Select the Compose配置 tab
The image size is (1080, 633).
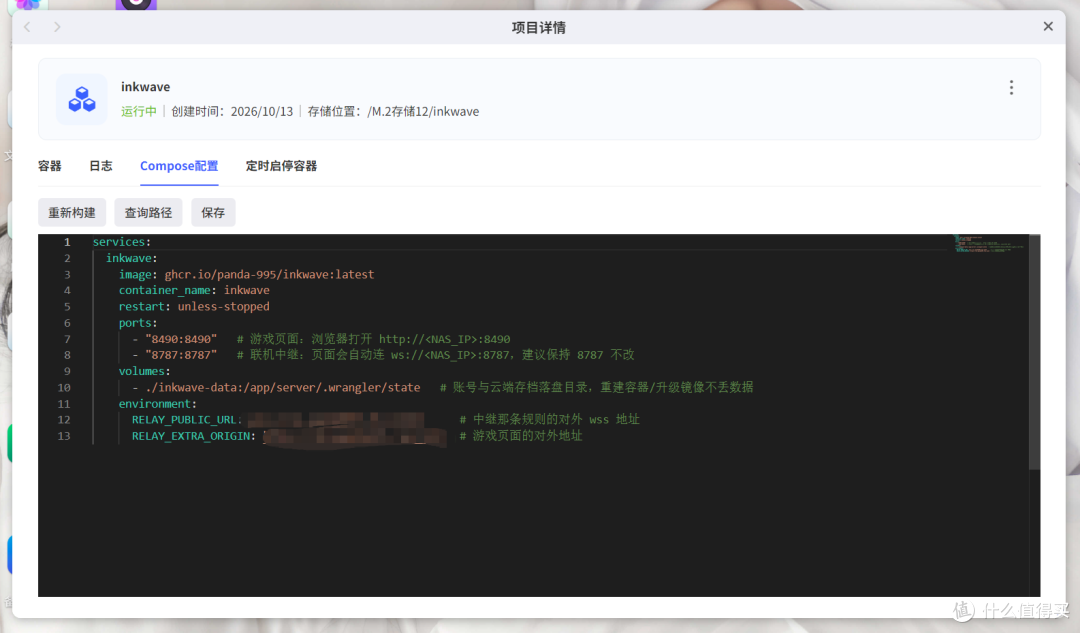click(x=179, y=166)
